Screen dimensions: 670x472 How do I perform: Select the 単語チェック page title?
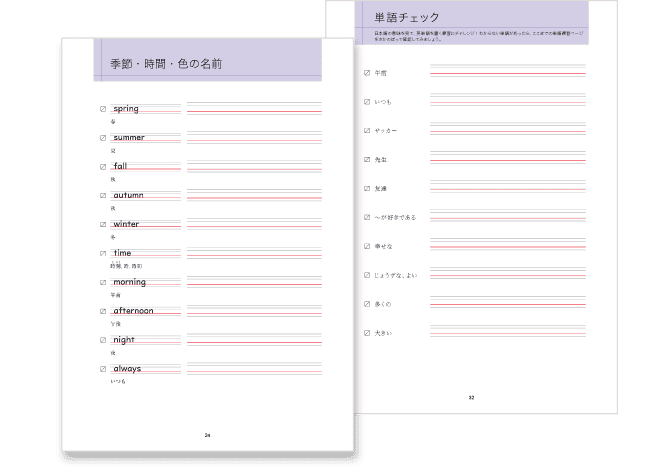pos(407,17)
